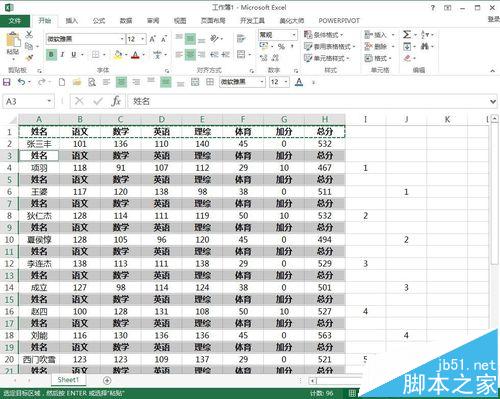
Task: Click the Delete cells button
Action: coord(379,46)
